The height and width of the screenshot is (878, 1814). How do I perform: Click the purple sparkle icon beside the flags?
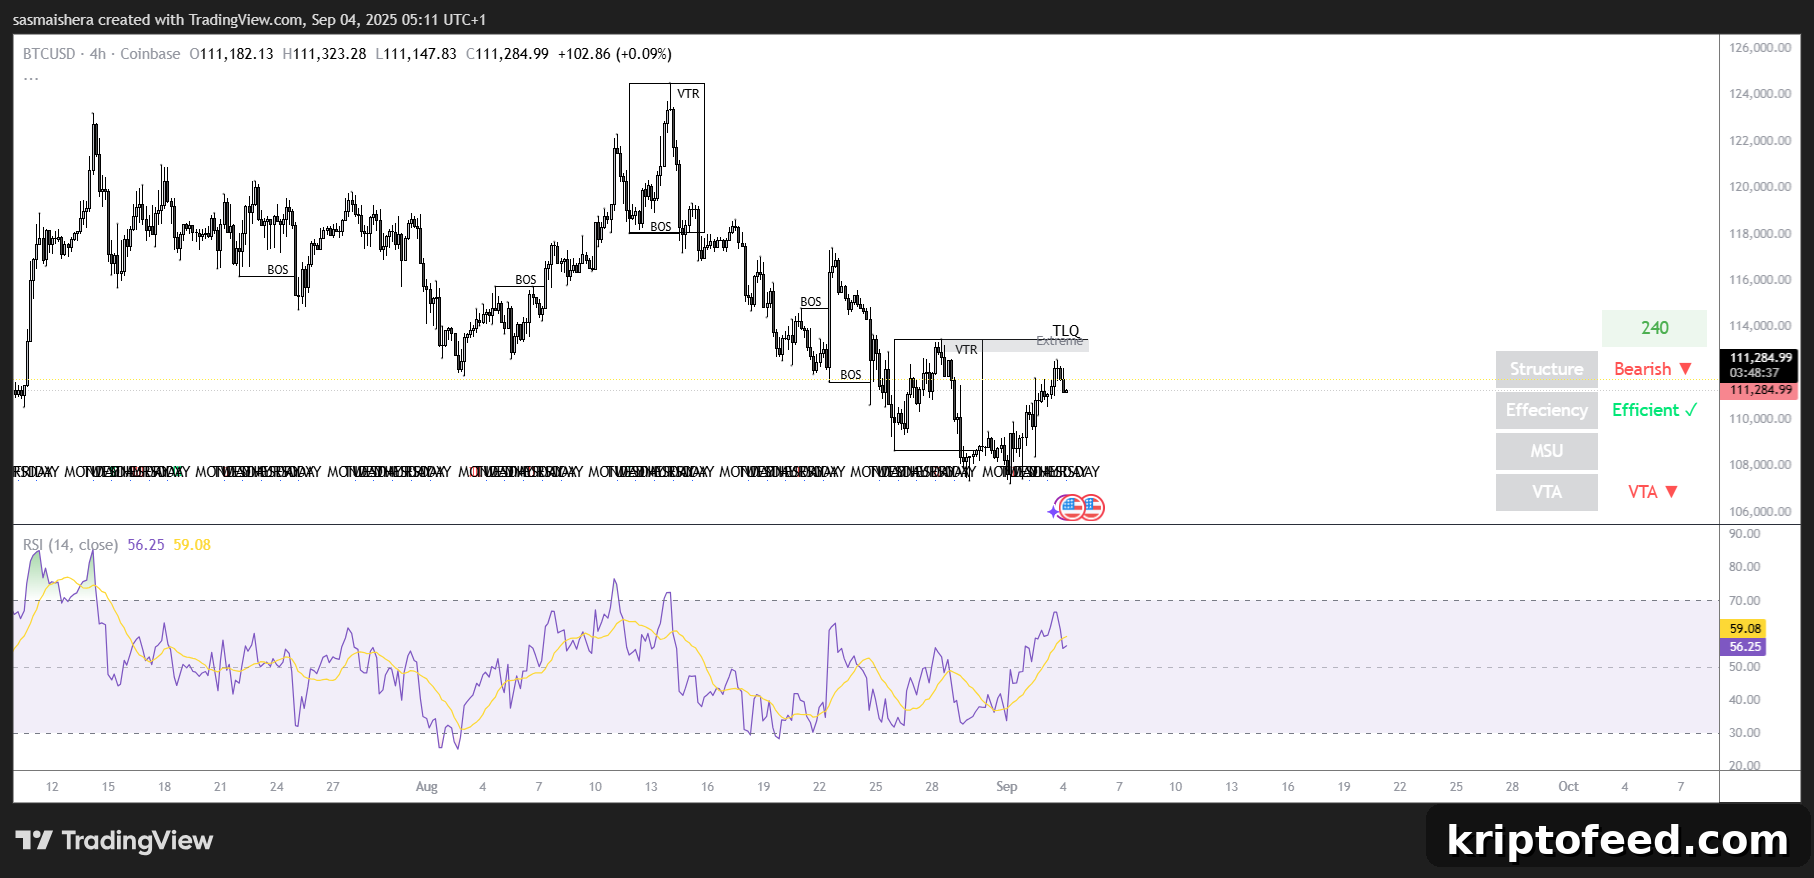(1053, 512)
